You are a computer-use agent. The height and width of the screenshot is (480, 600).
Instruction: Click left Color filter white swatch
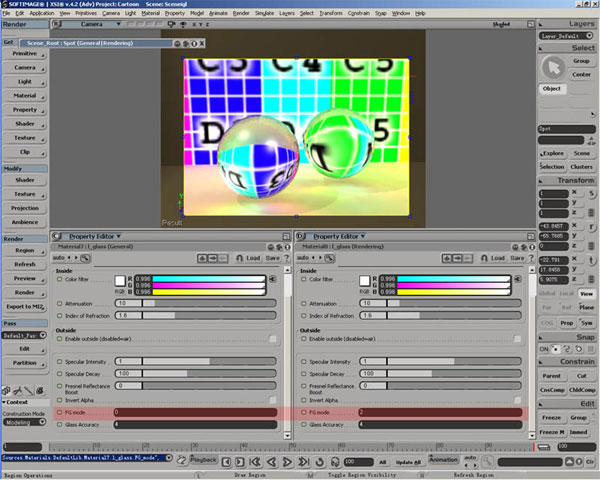pos(120,281)
